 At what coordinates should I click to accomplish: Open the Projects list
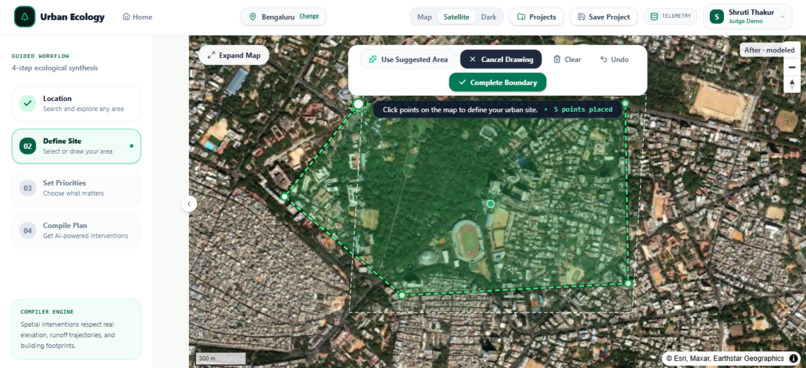[x=537, y=17]
